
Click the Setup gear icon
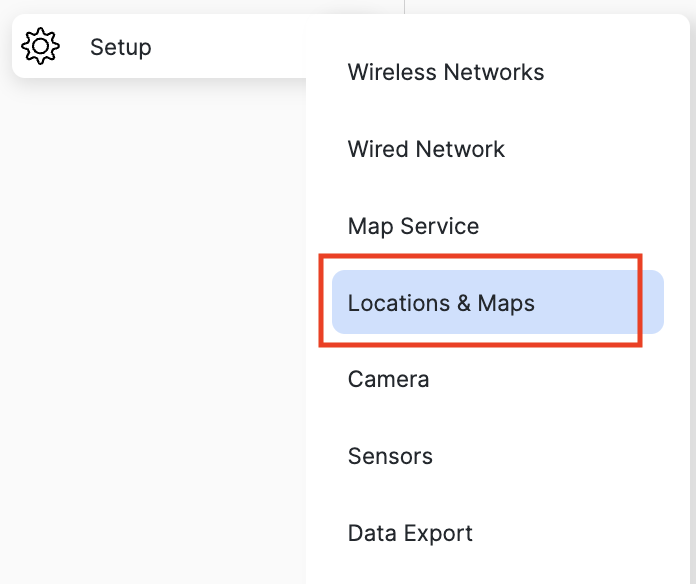click(40, 46)
